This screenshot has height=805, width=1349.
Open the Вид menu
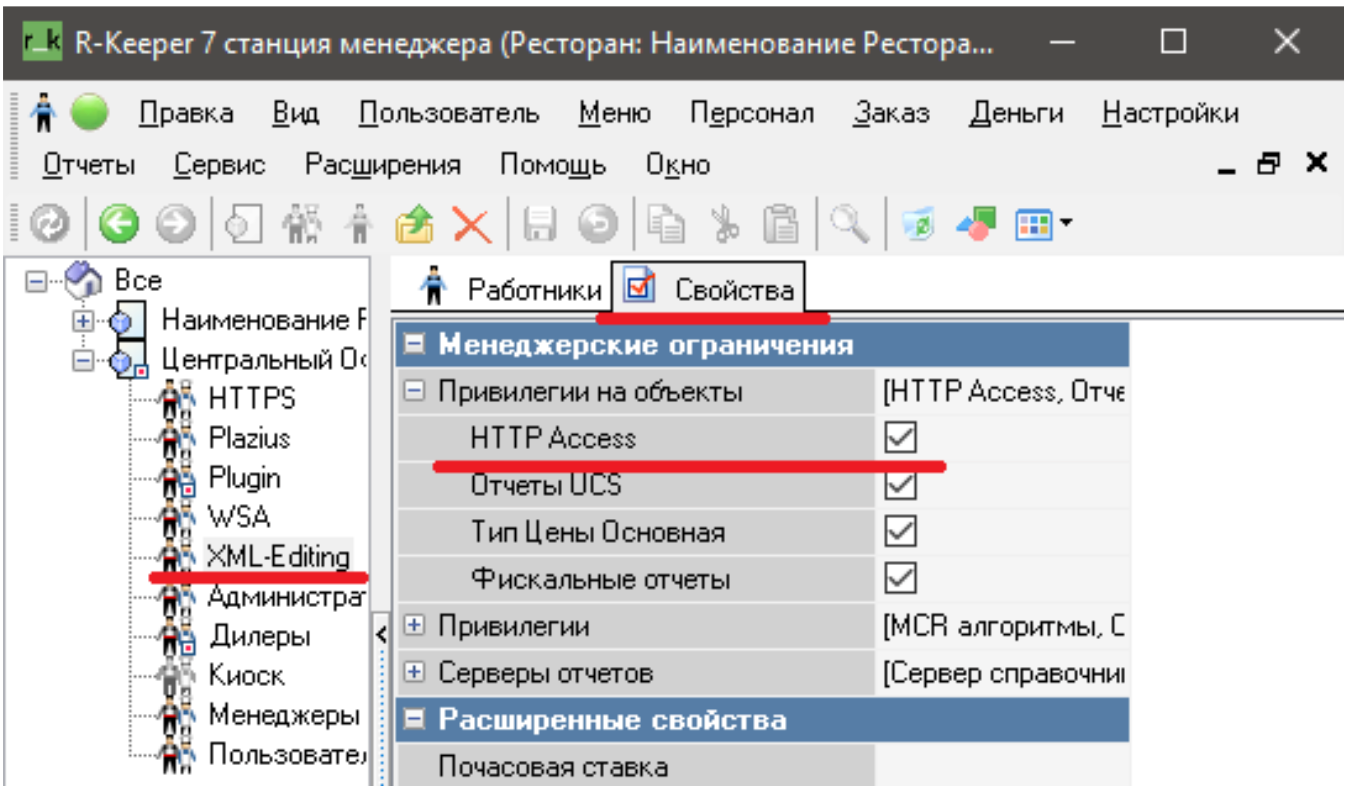click(296, 113)
